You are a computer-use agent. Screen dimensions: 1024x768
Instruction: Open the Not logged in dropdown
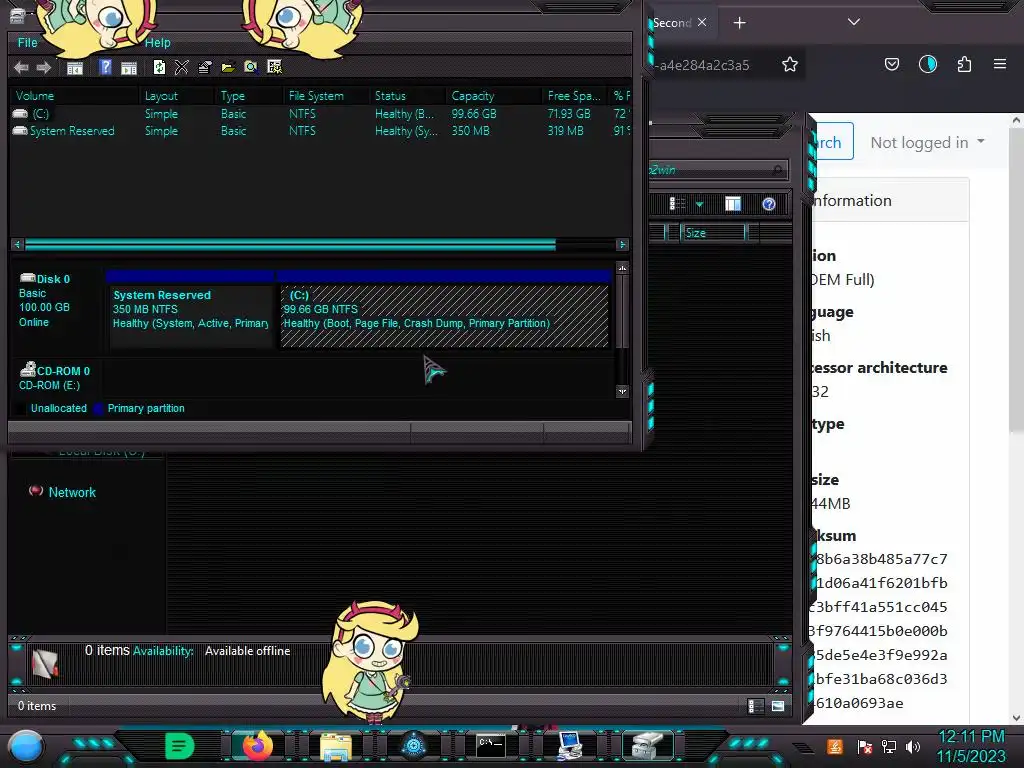[x=927, y=142]
